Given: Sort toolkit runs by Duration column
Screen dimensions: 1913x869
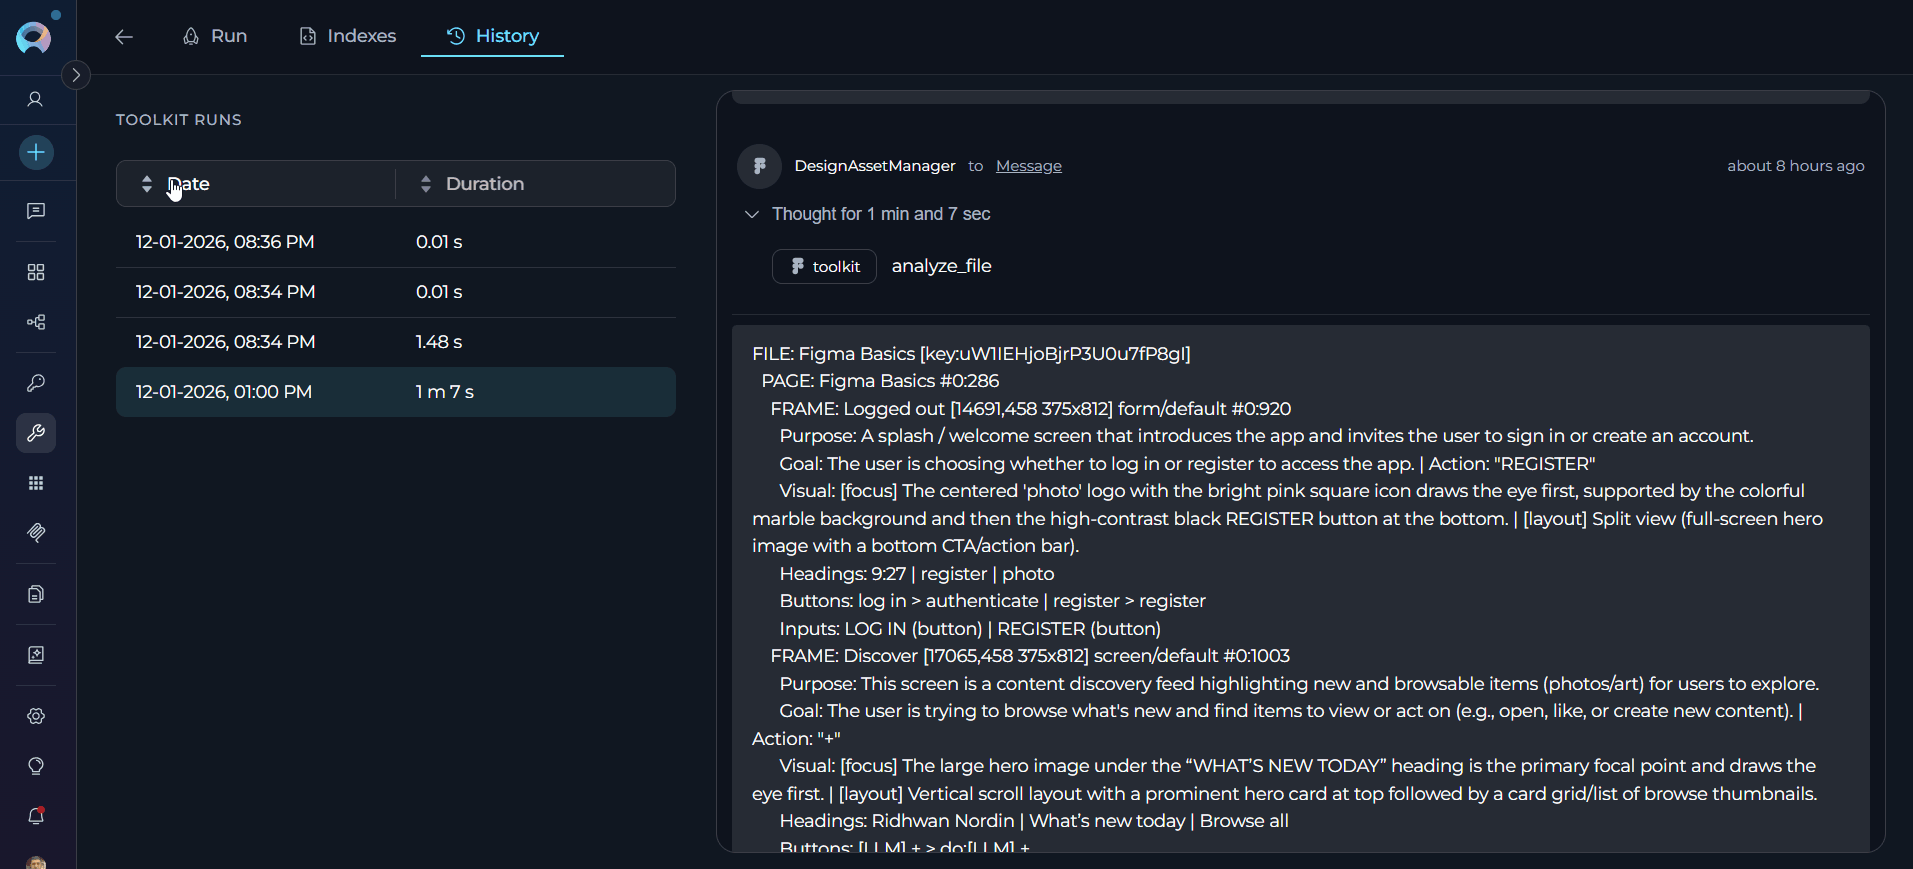Looking at the screenshot, I should 484,184.
